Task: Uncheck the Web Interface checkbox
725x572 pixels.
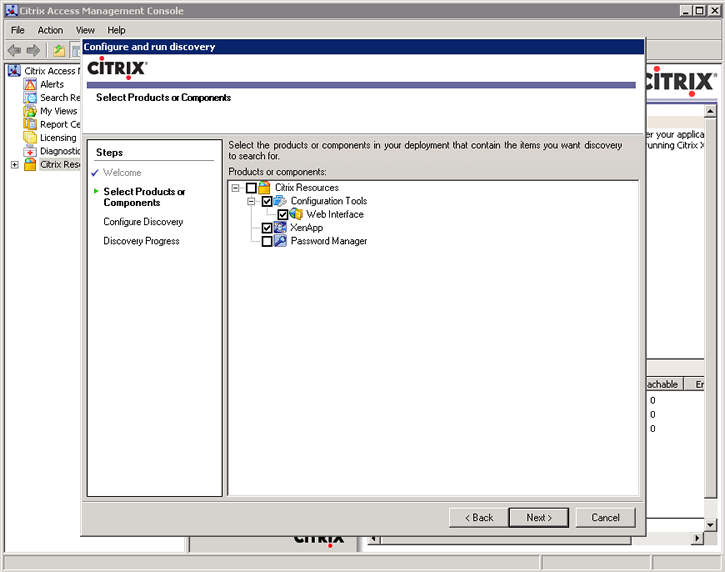Action: [x=283, y=215]
